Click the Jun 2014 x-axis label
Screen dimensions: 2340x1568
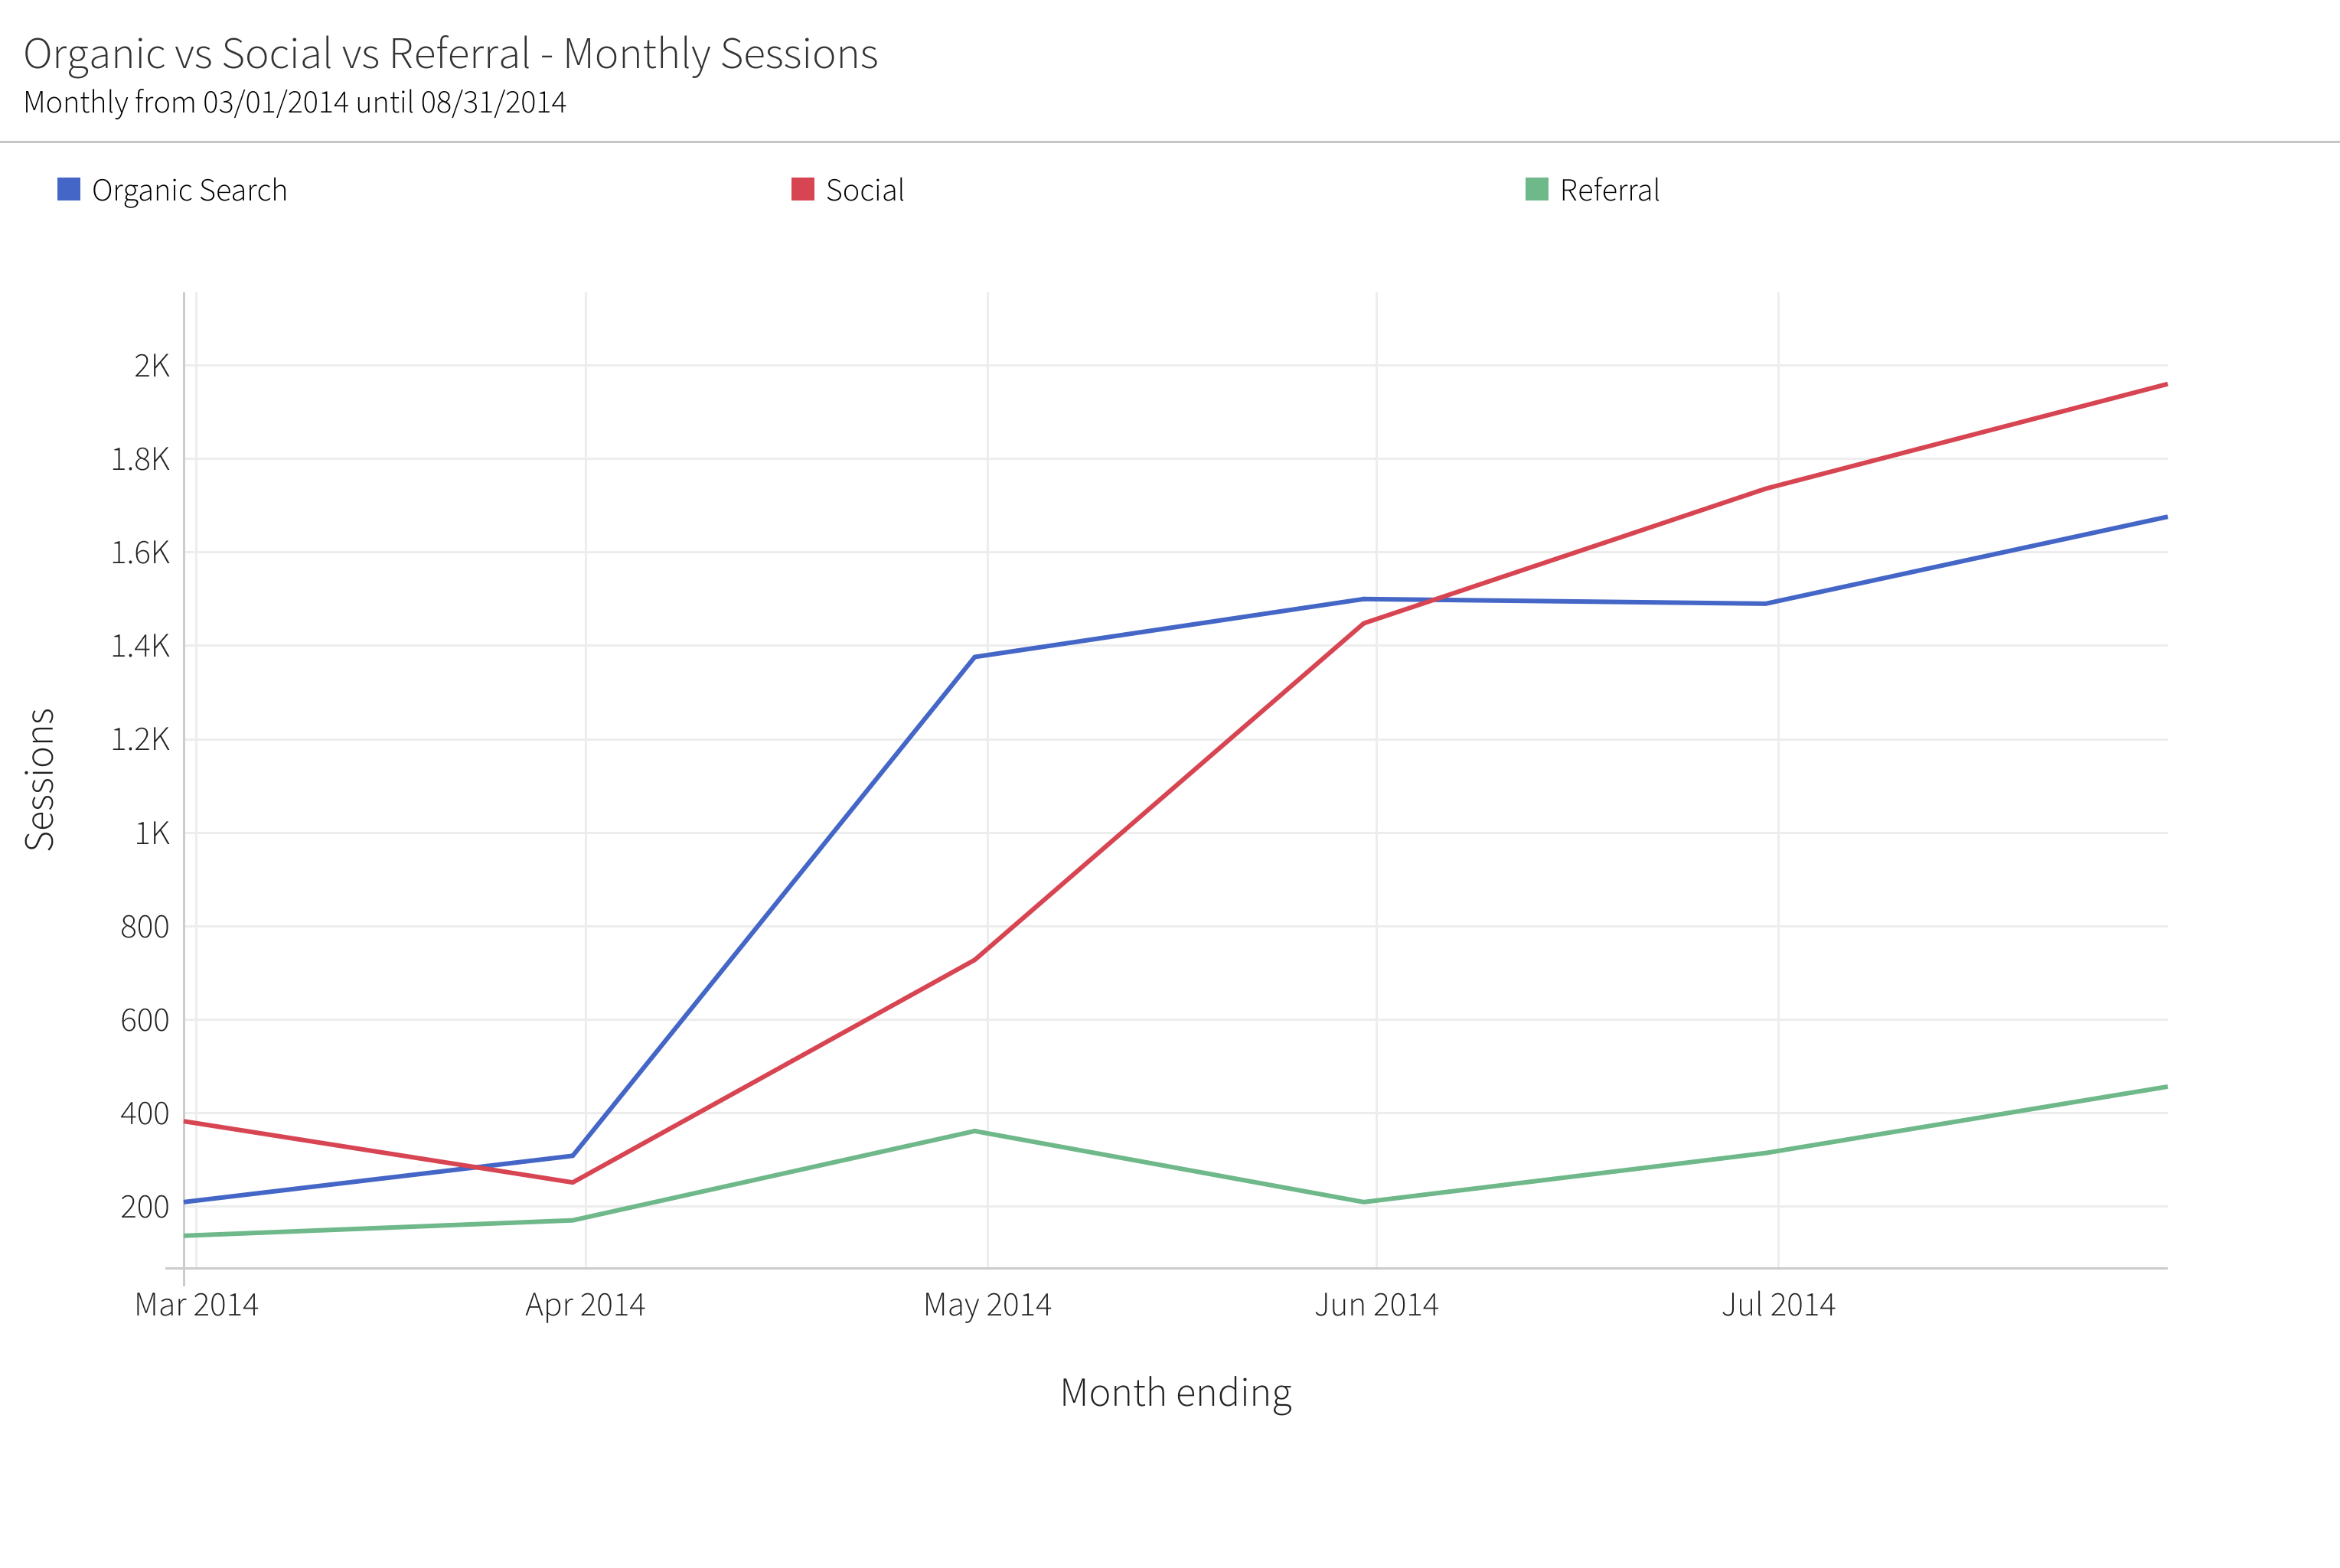click(x=1376, y=1305)
